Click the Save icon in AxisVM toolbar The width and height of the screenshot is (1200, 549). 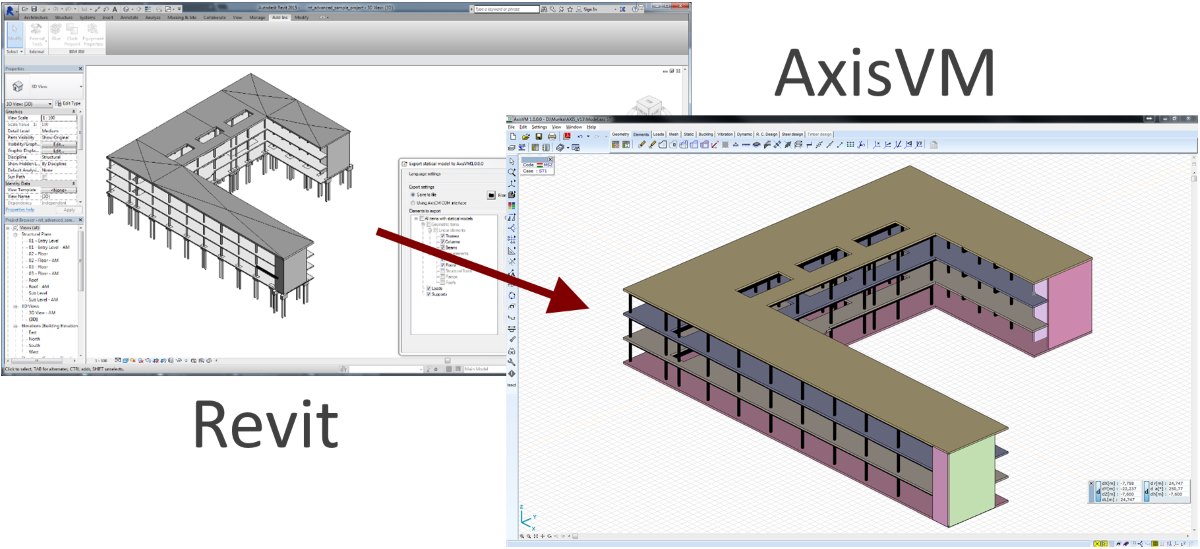click(x=539, y=137)
